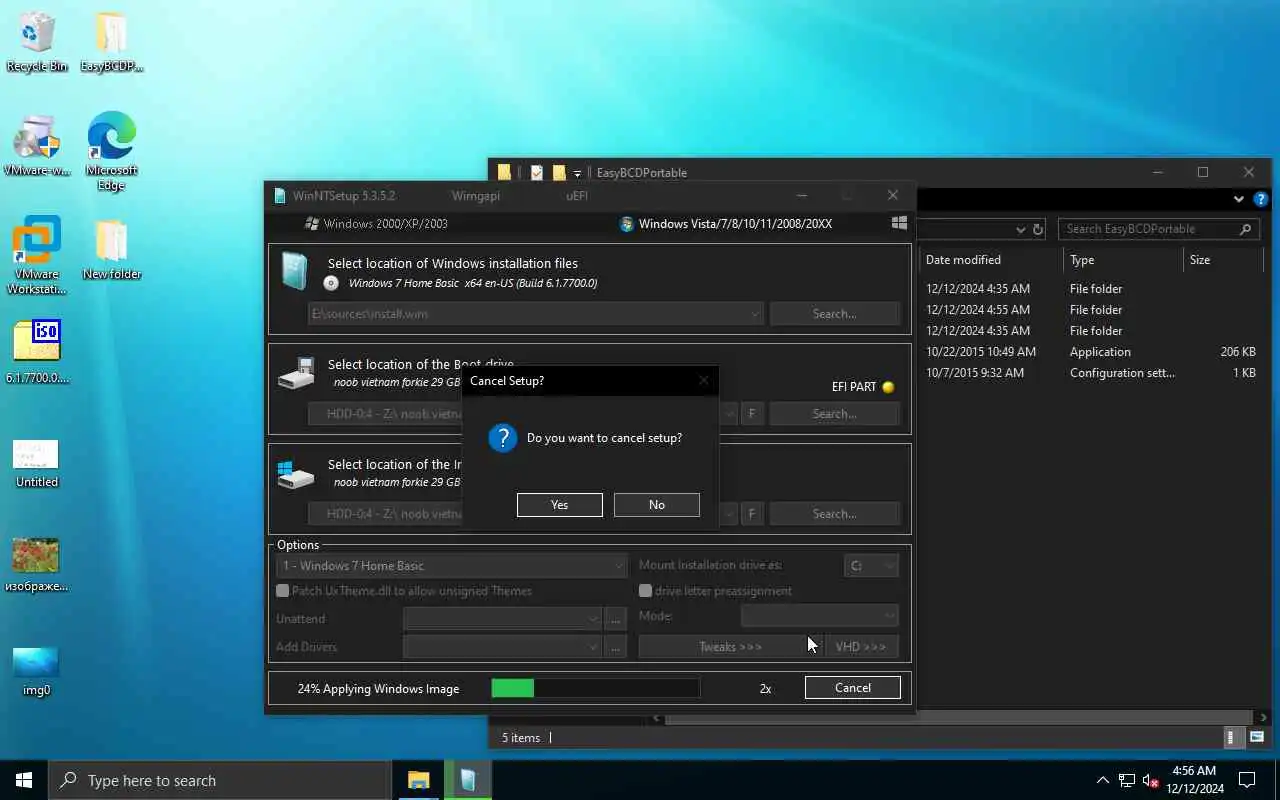Switch to Windows 2000/XP/2003 tab
Screen dimensions: 1280x800
(x=376, y=224)
